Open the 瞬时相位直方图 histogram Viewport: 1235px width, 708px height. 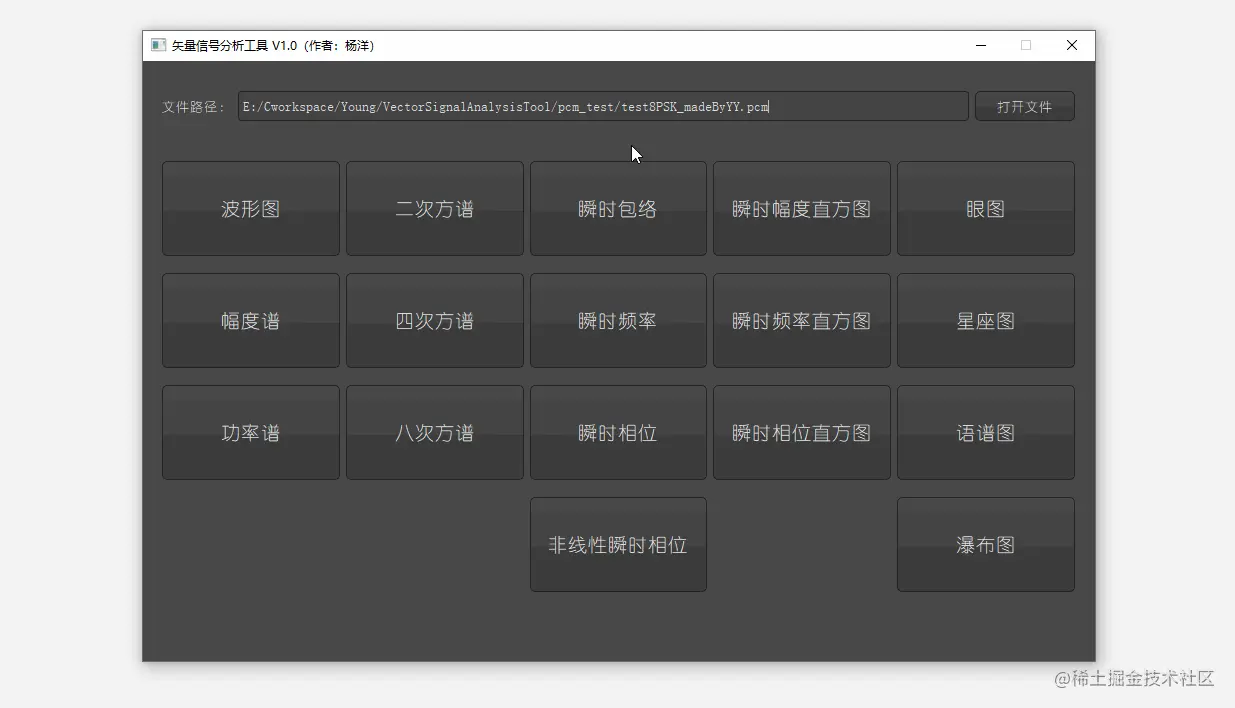coord(801,432)
